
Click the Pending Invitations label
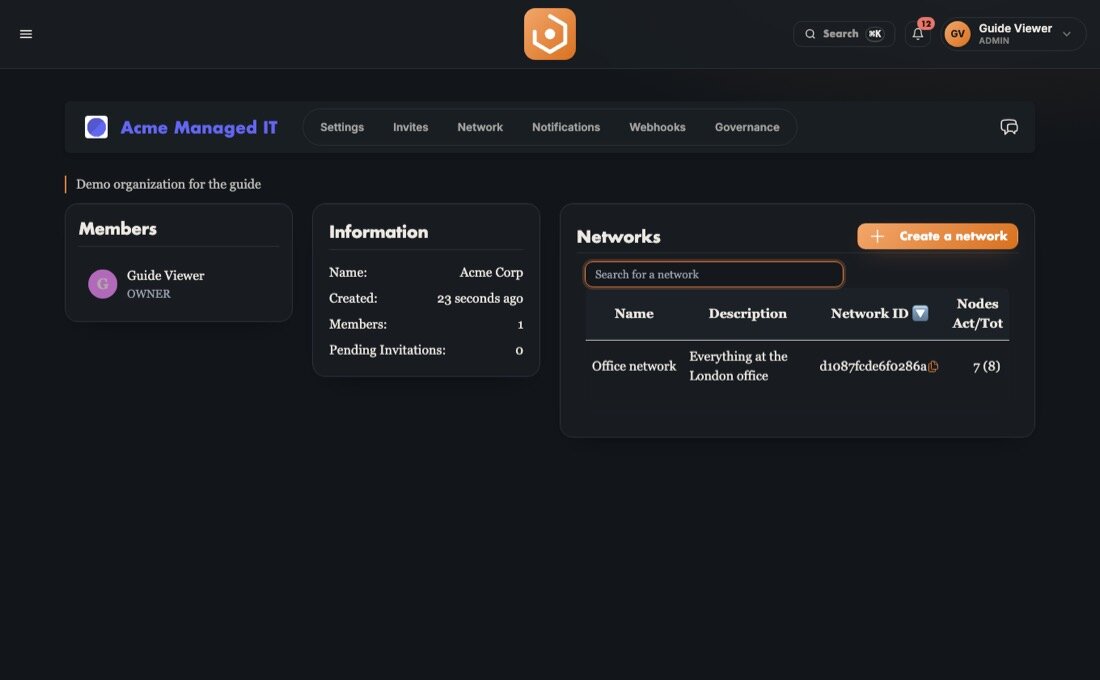387,349
